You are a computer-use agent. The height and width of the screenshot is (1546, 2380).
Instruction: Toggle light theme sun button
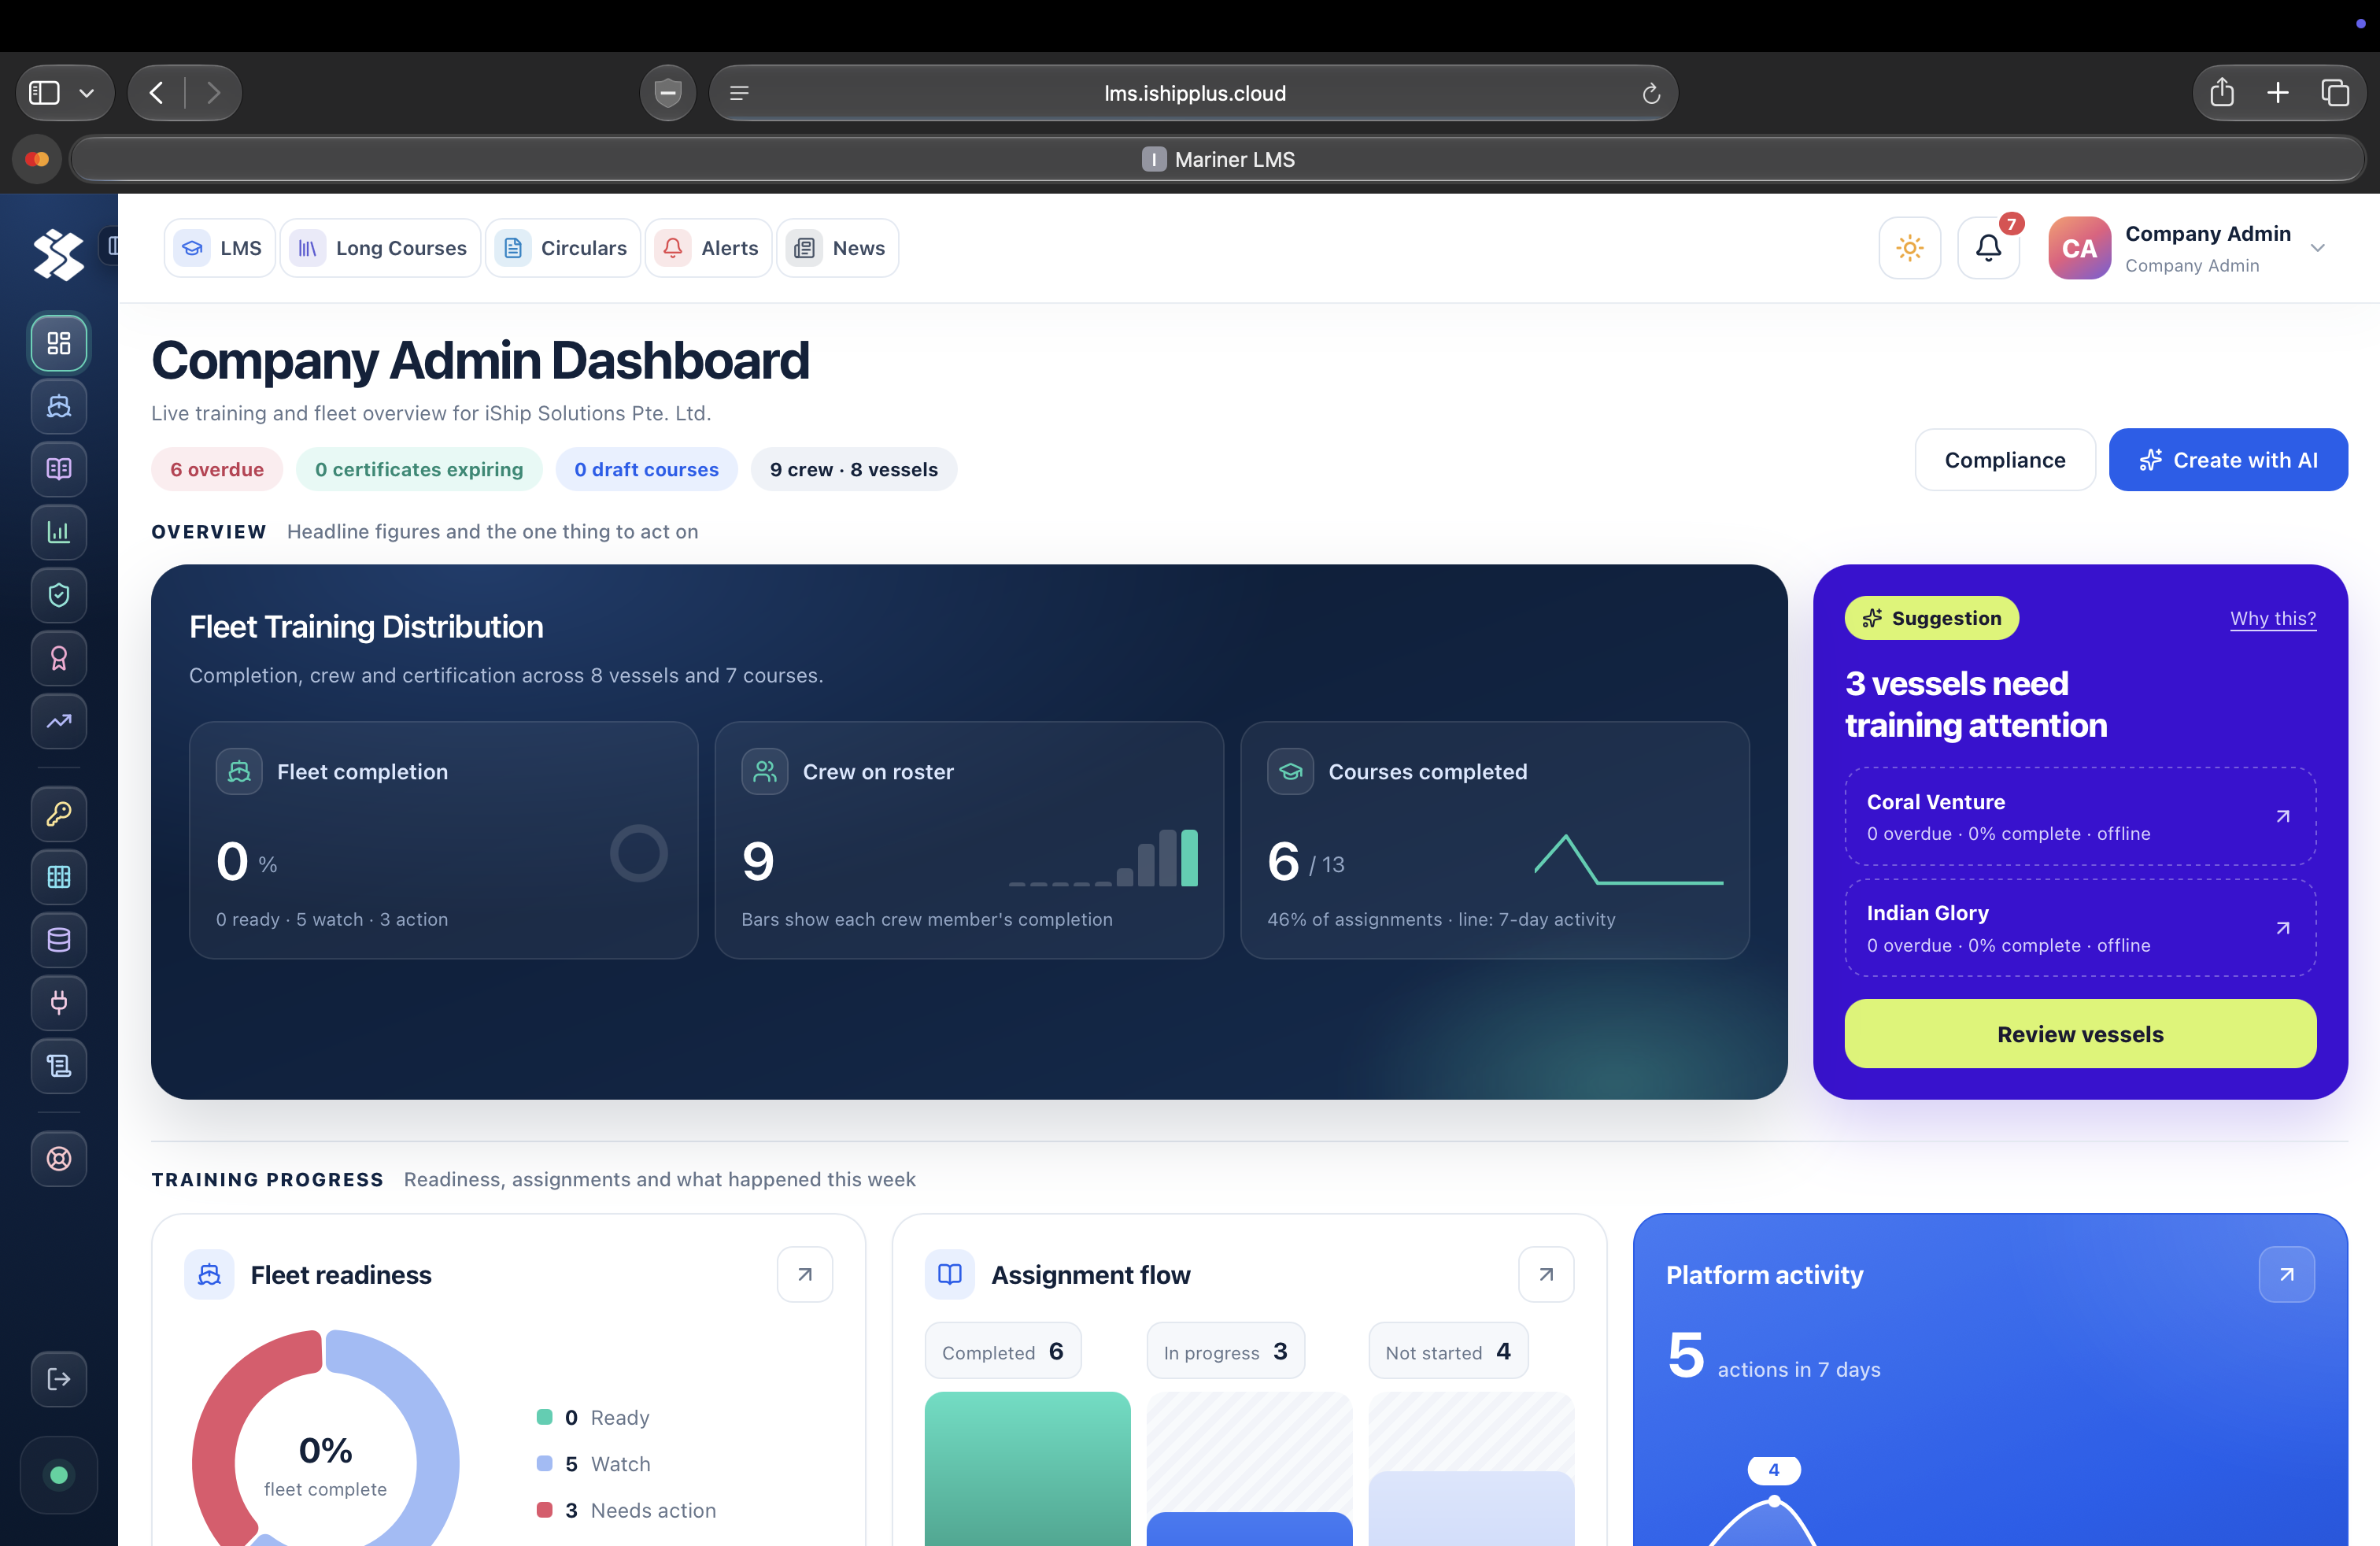1910,248
